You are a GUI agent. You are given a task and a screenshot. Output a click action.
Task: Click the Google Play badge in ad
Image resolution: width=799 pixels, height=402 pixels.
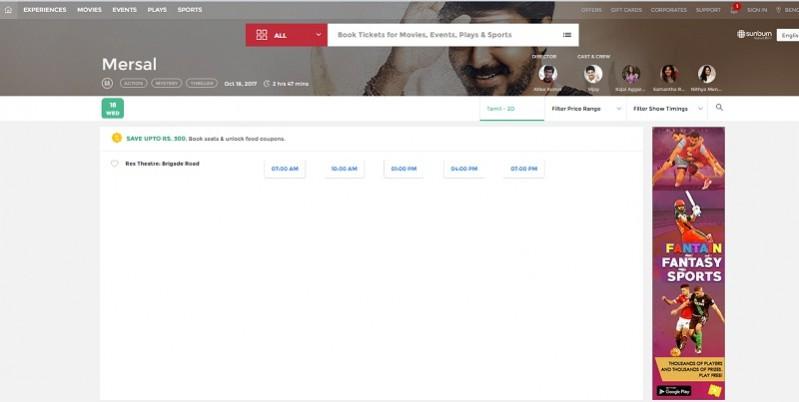coord(674,391)
